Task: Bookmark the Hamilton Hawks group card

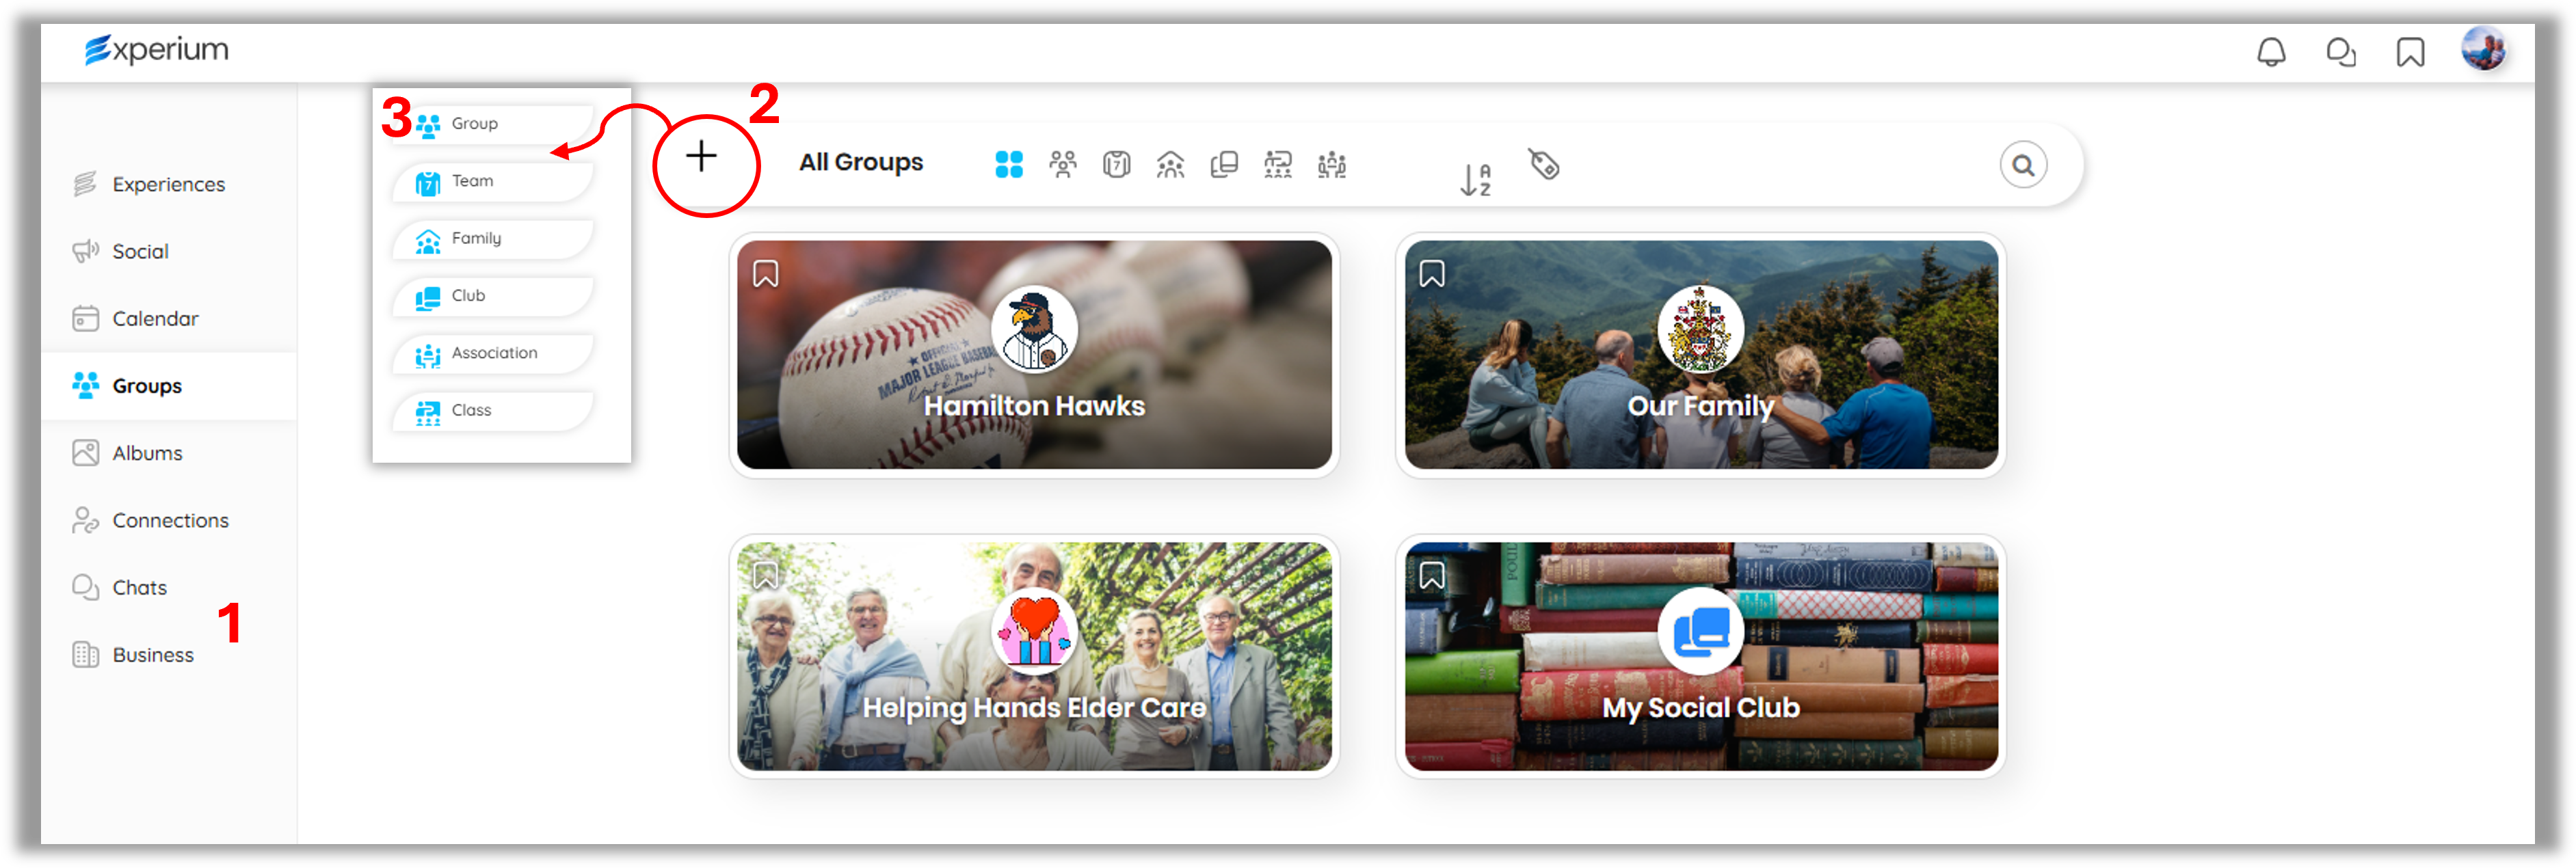Action: click(x=765, y=274)
